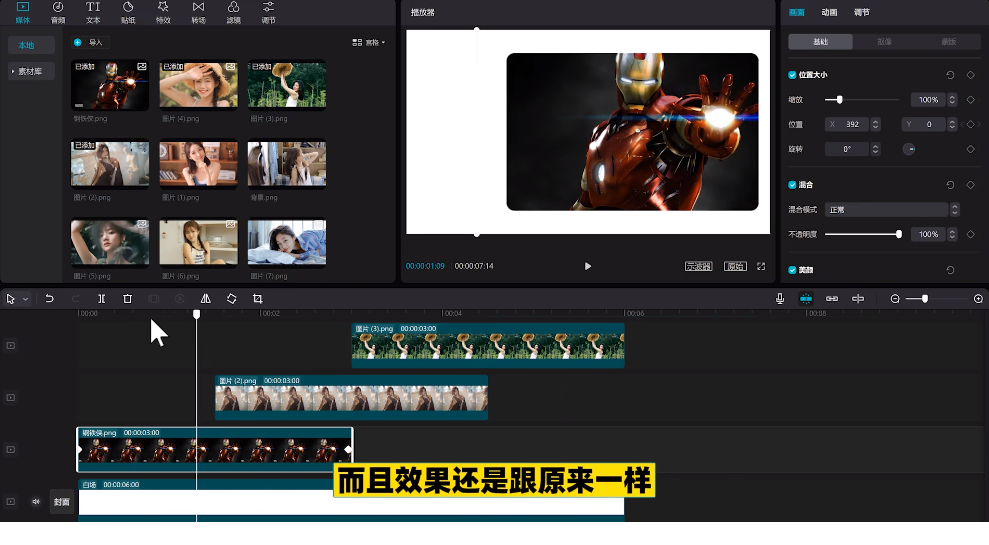Start voice recording with microphone icon
The image size is (989, 545).
(780, 299)
